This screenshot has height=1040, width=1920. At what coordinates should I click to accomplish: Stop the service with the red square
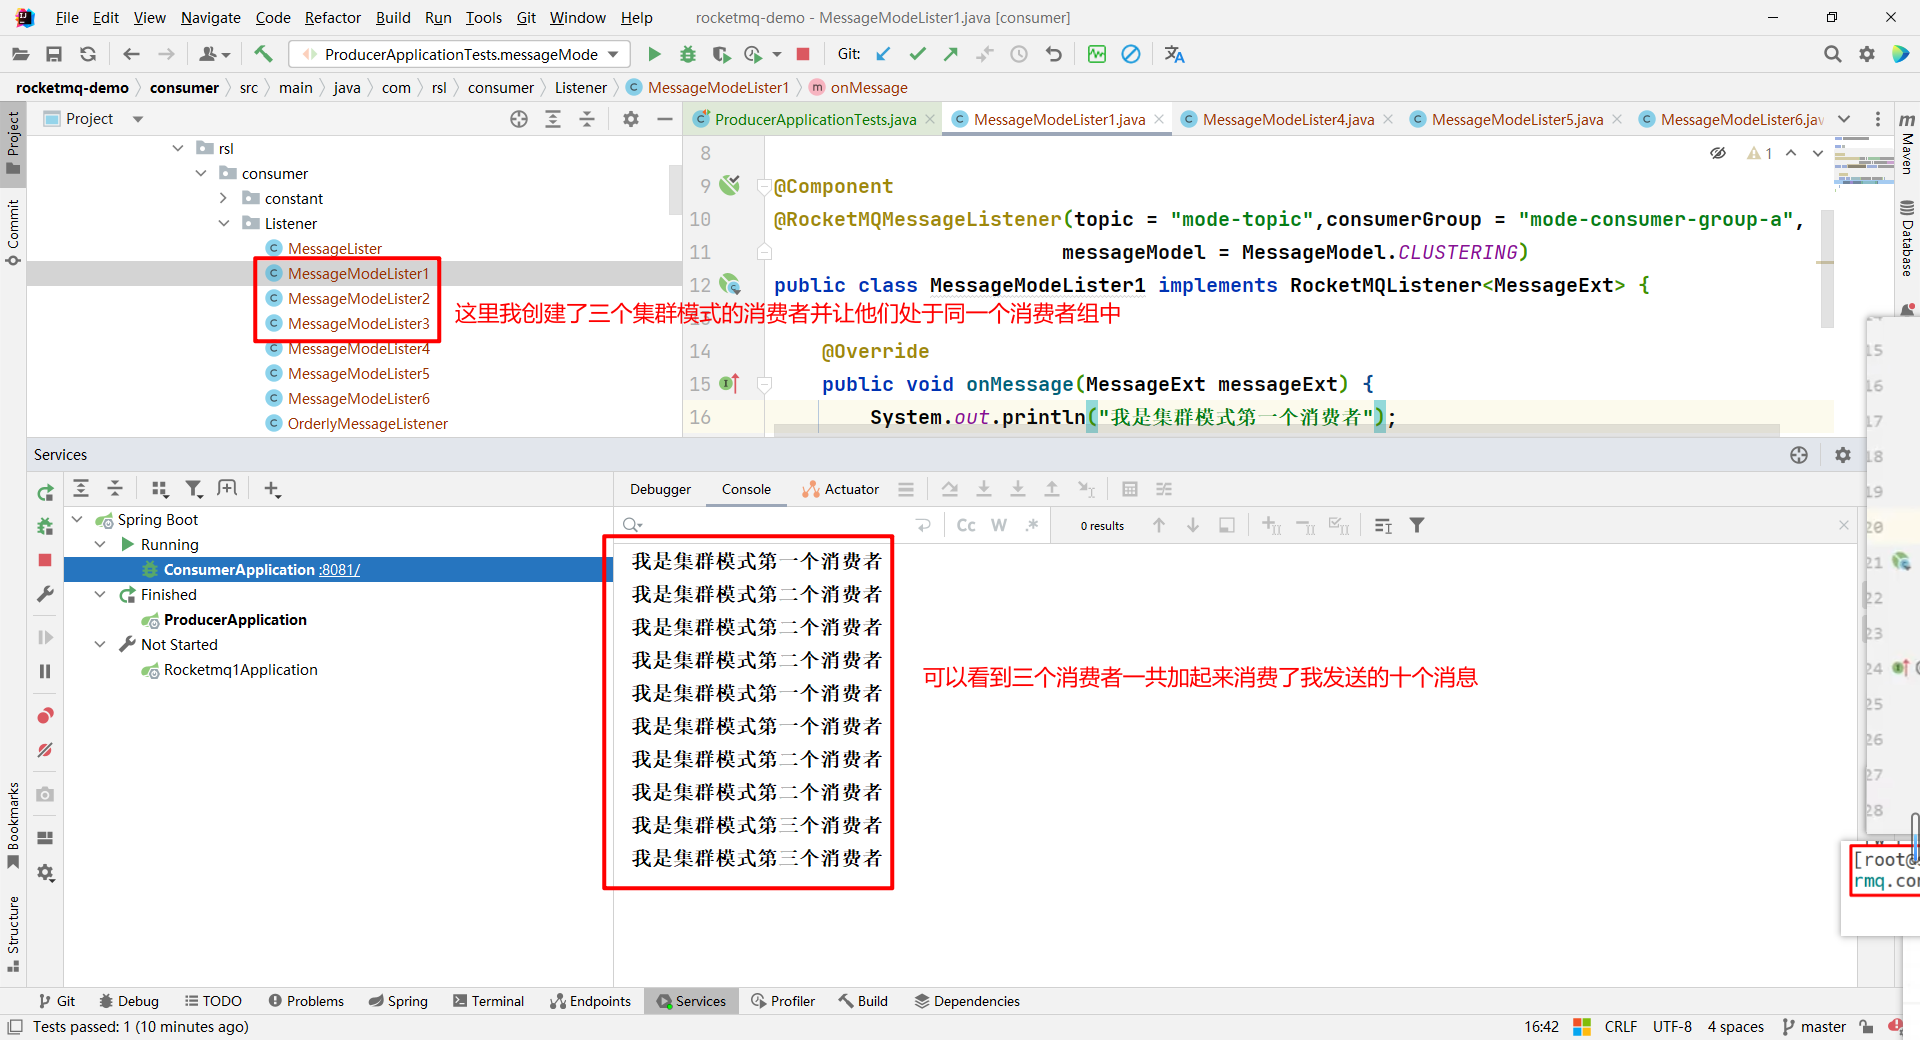(x=45, y=560)
